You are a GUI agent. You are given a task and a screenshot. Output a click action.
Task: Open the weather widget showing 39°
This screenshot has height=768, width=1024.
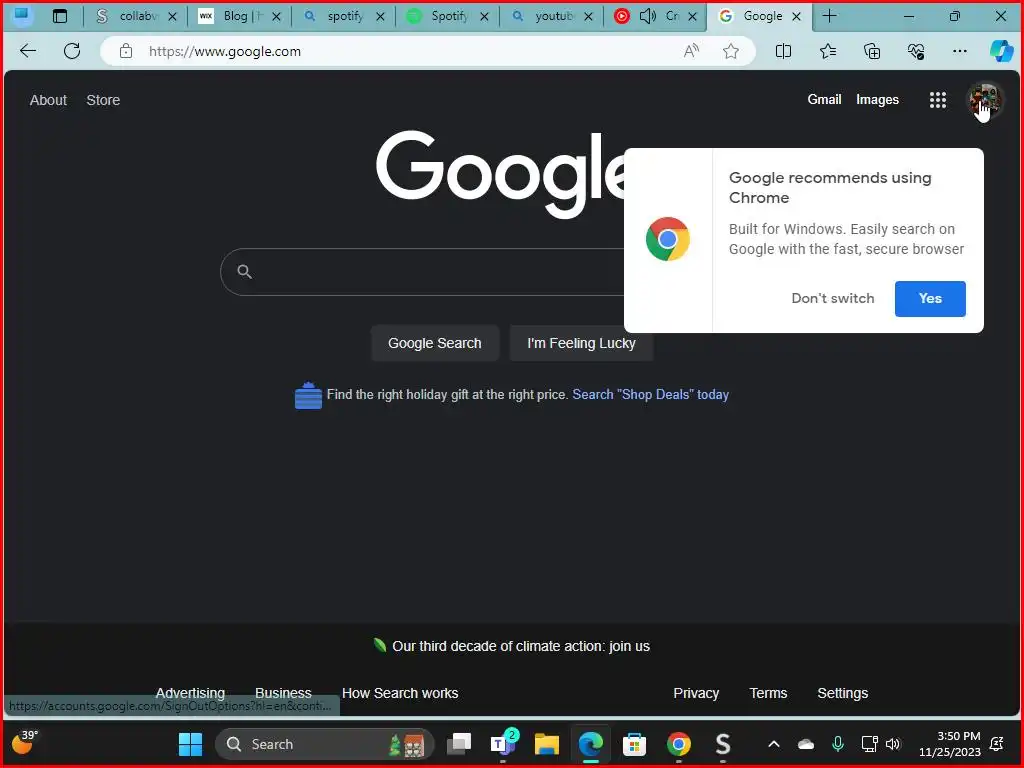click(x=25, y=743)
